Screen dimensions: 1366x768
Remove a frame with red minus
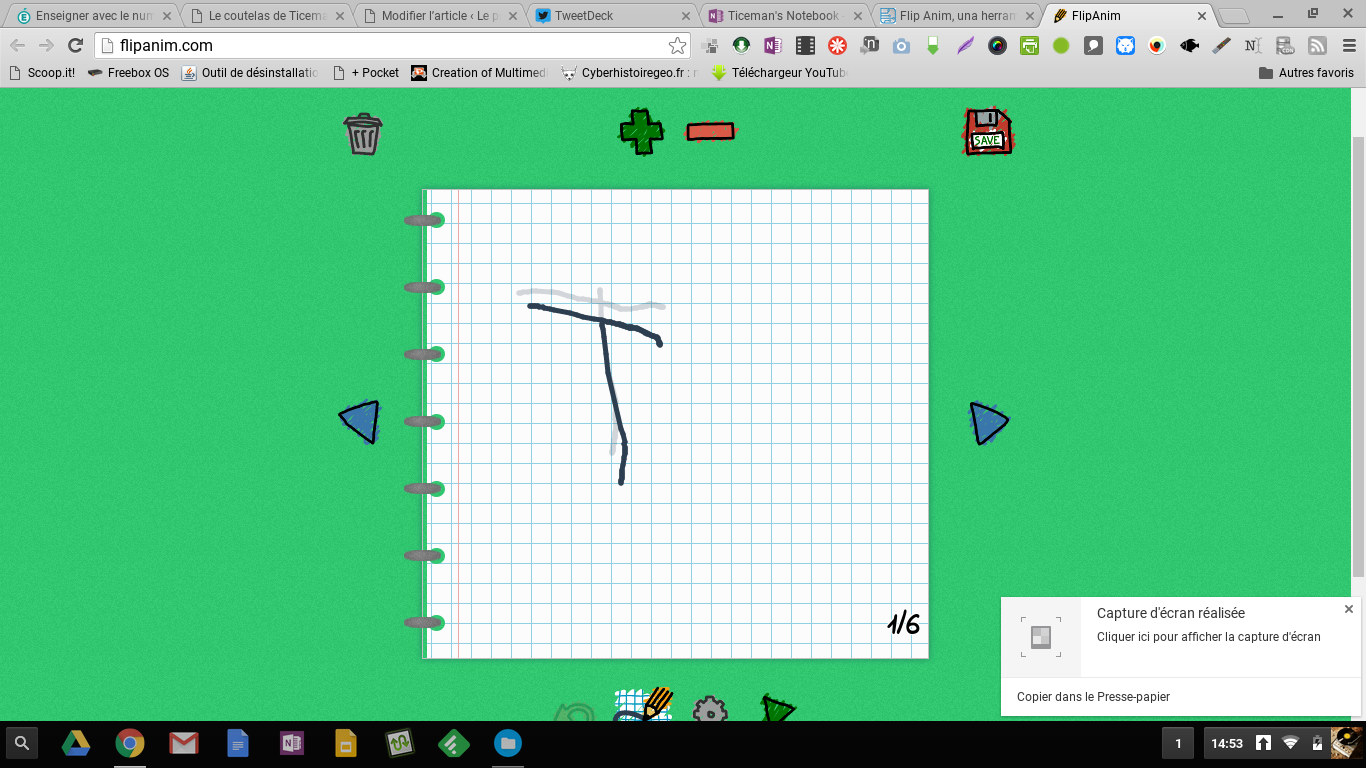pyautogui.click(x=710, y=131)
